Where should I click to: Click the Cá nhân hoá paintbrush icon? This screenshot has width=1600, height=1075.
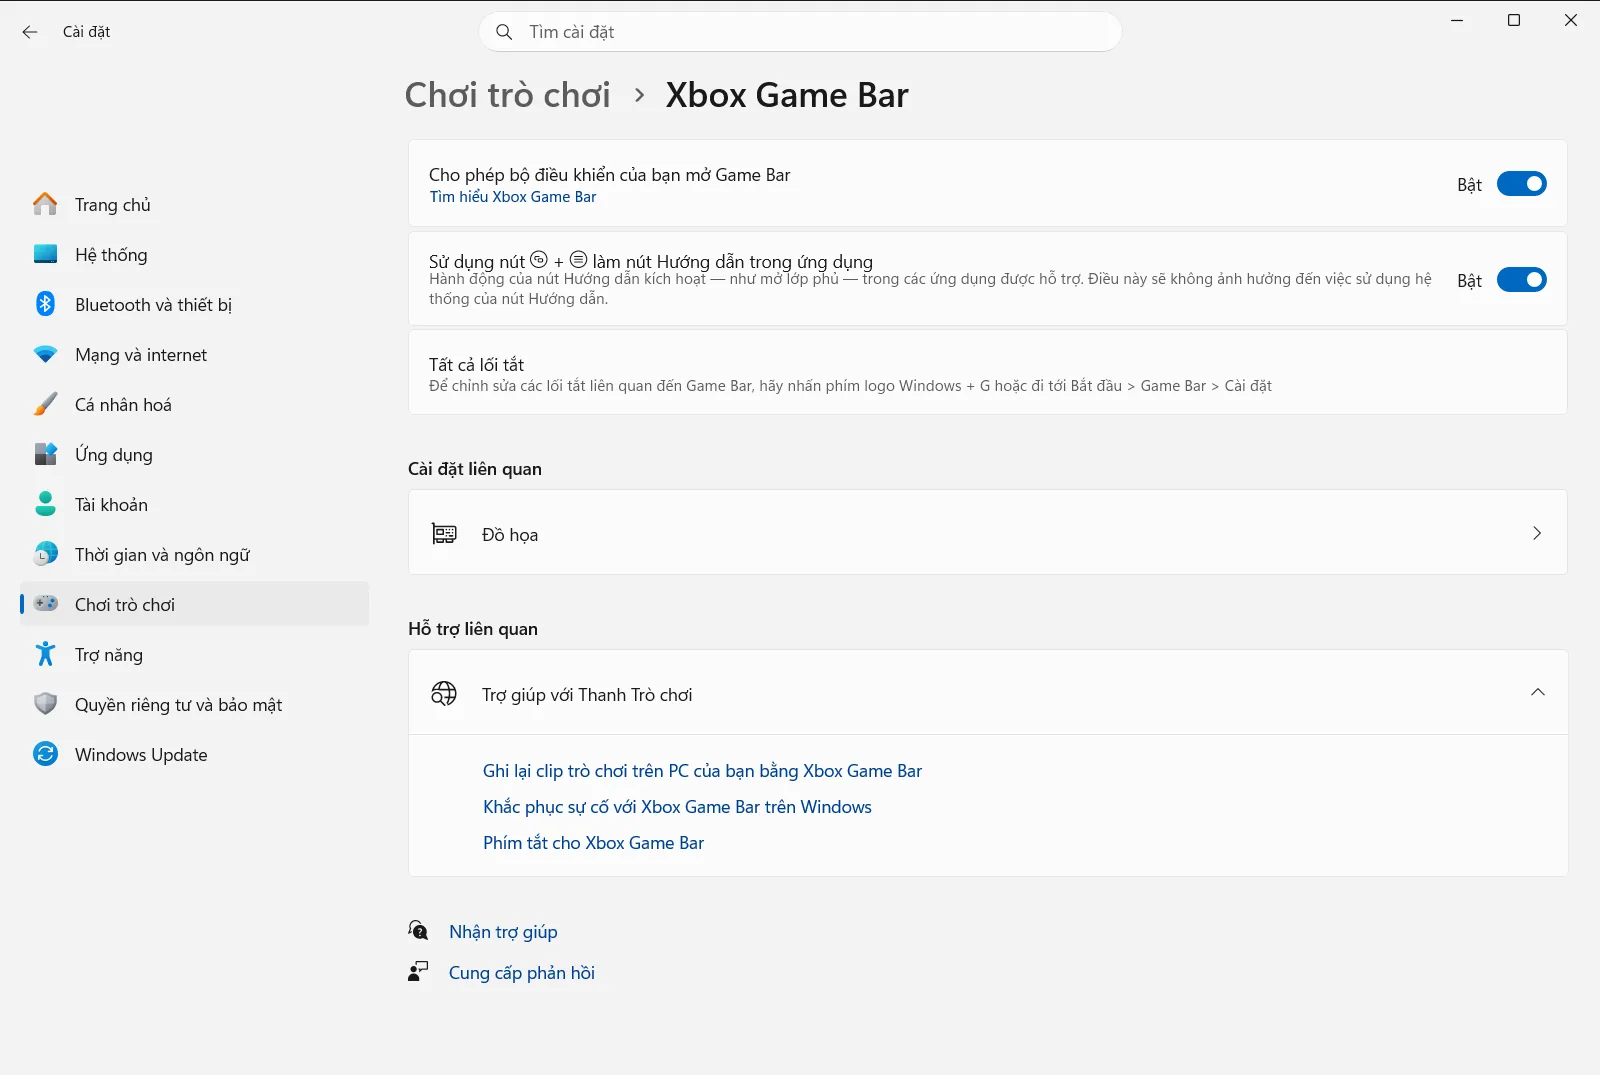point(45,404)
